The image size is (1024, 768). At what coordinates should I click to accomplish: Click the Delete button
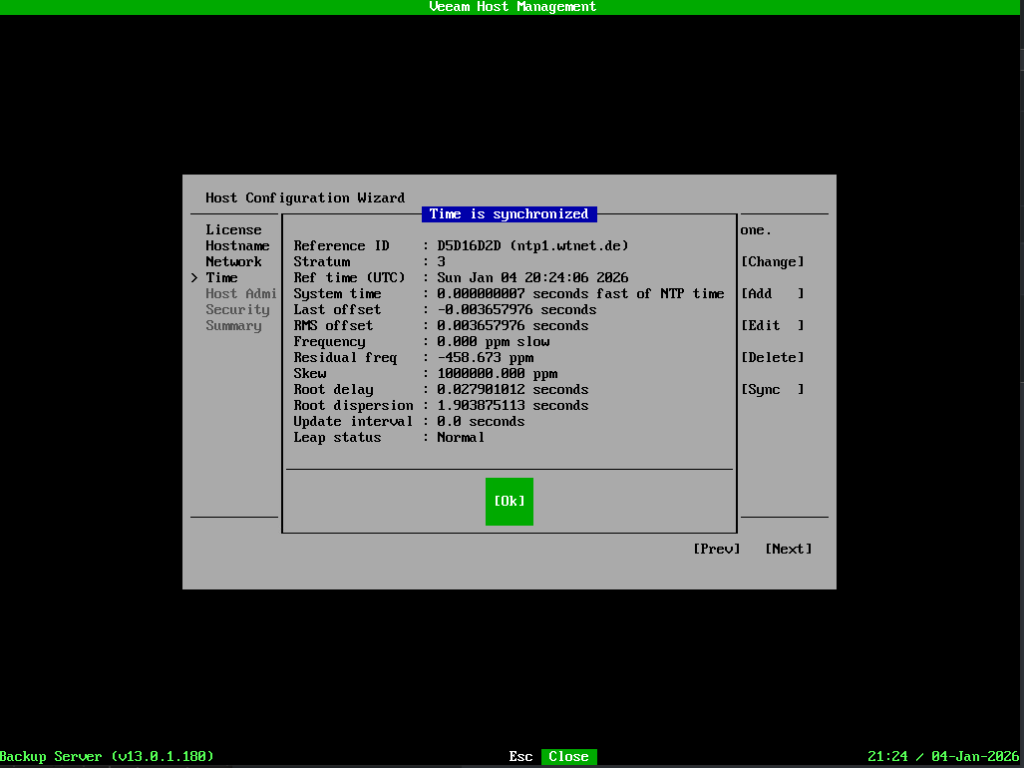[772, 358]
